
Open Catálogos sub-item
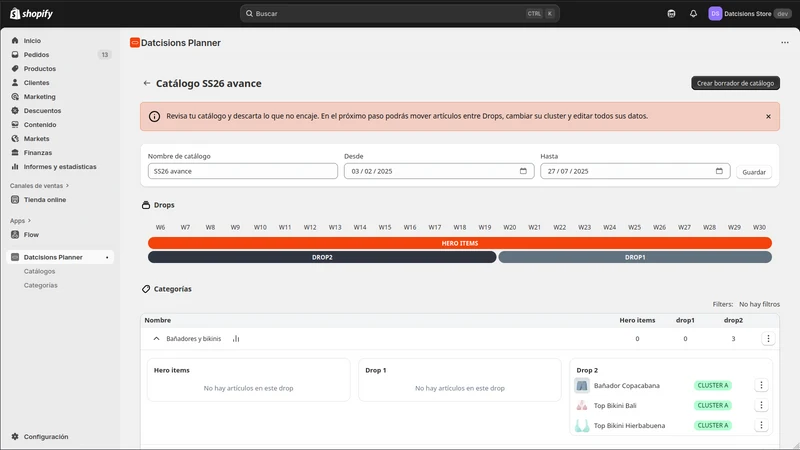tap(39, 271)
